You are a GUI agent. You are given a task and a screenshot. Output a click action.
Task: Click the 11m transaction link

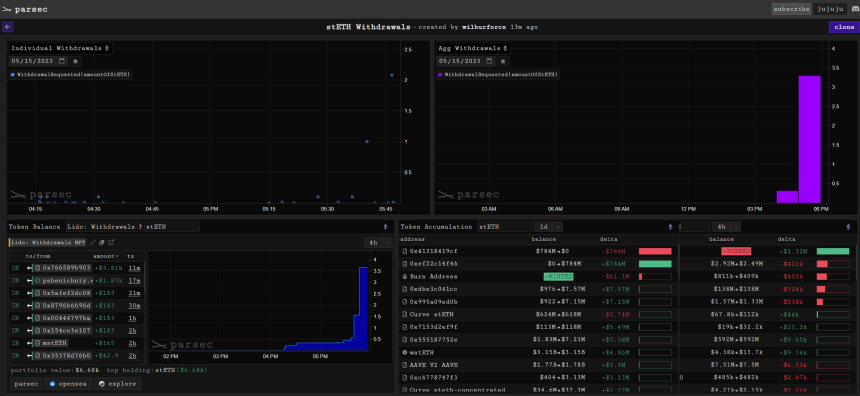[134, 268]
